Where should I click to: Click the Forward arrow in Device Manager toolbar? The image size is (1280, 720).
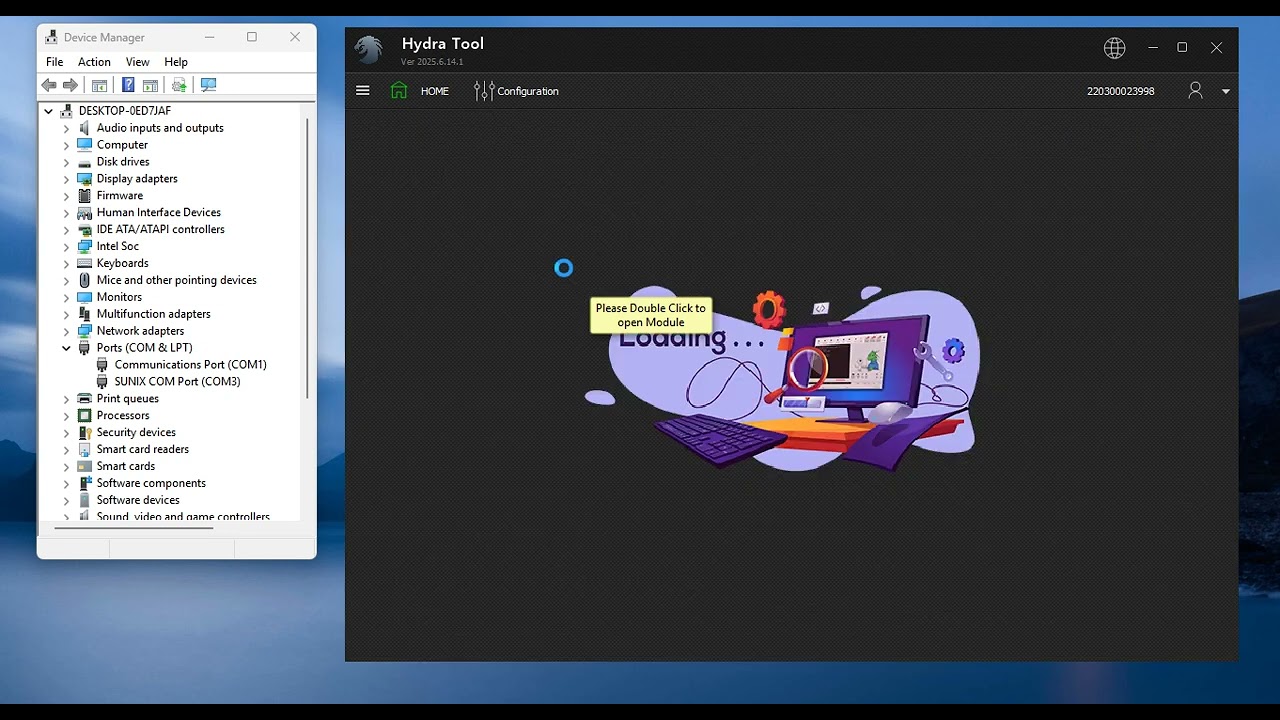71,86
